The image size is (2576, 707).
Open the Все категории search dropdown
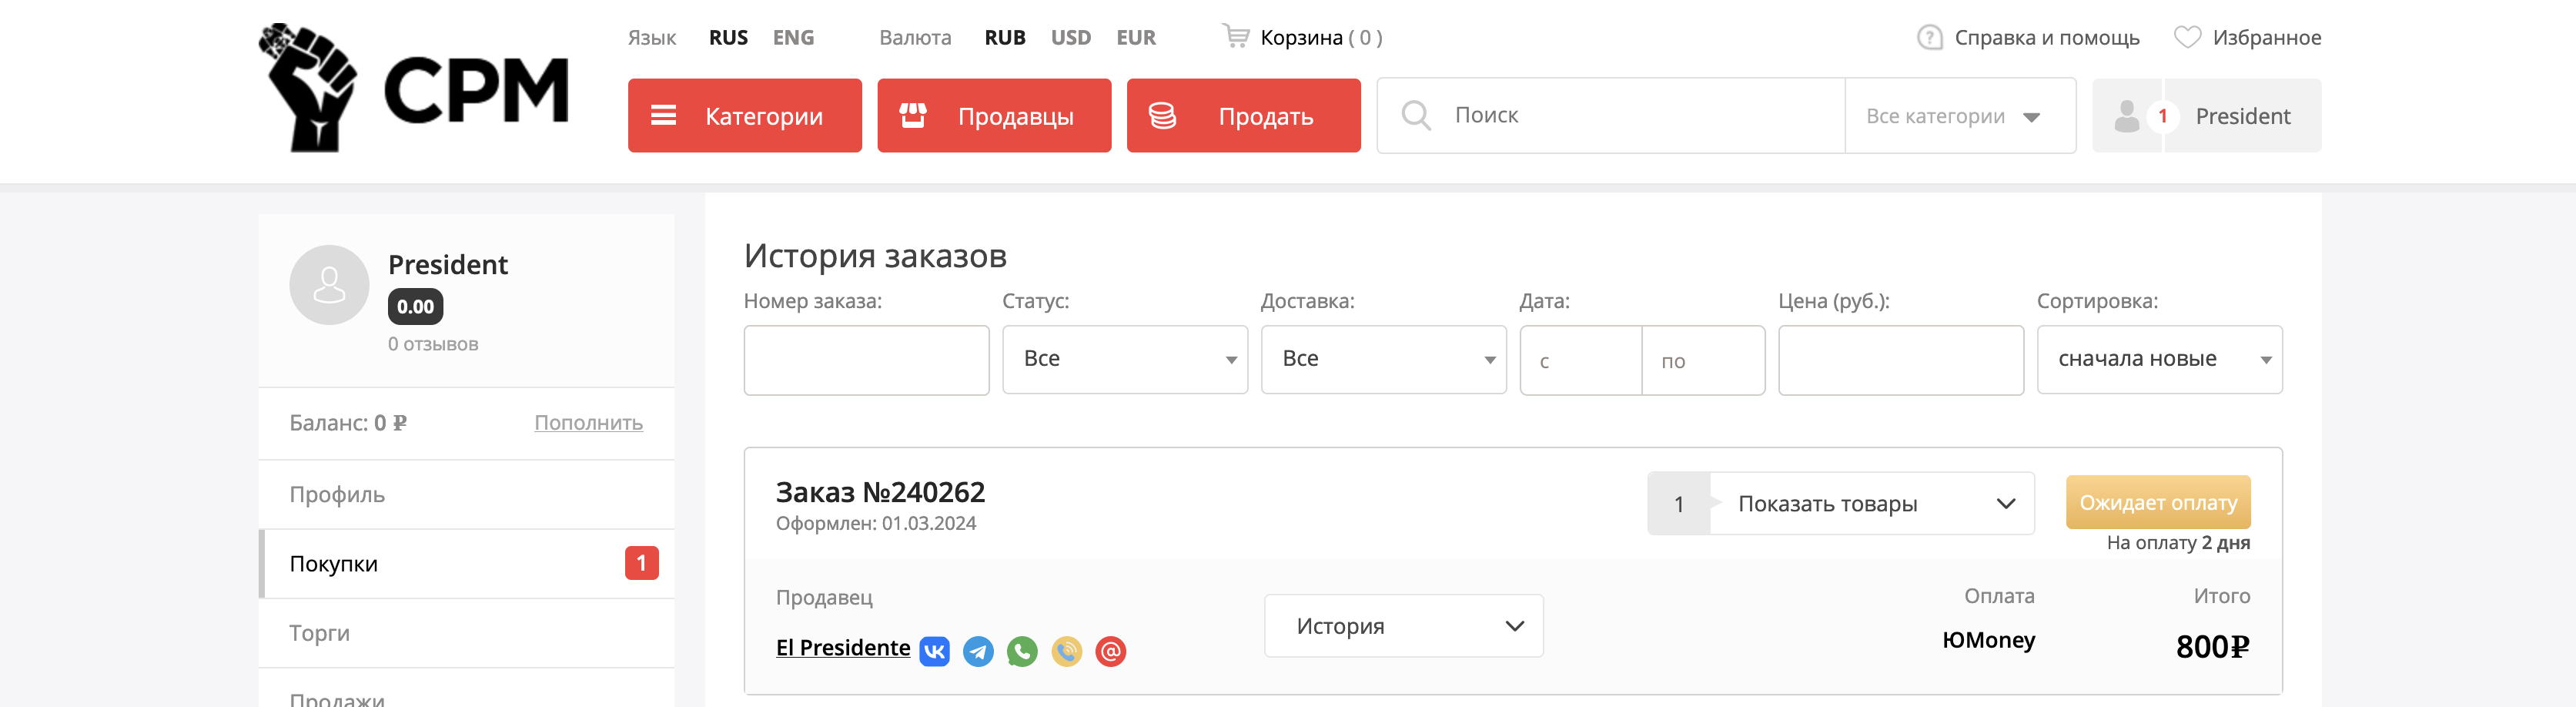click(x=1959, y=116)
